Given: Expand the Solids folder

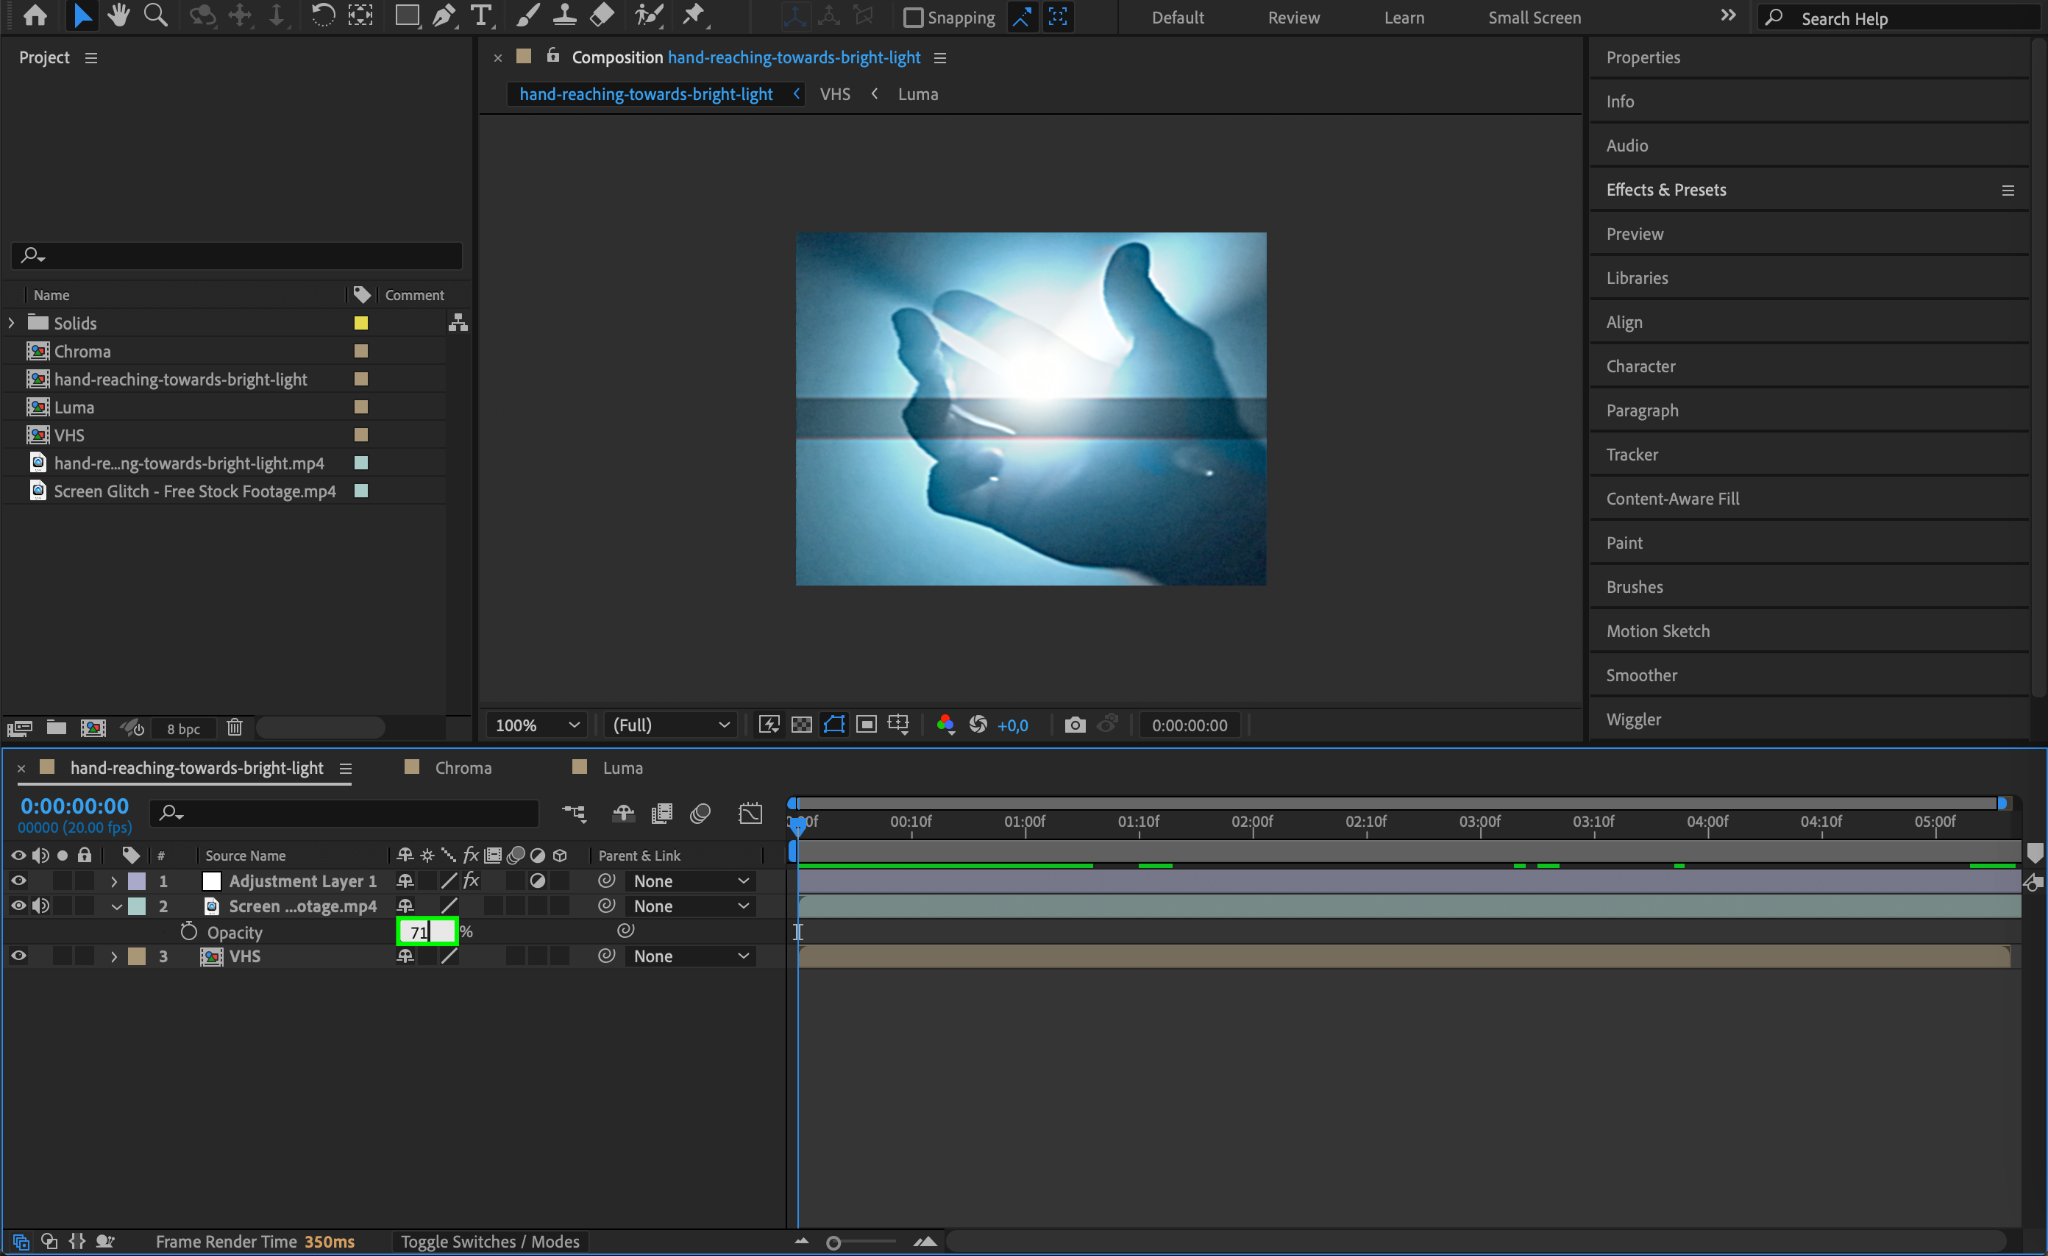Looking at the screenshot, I should click(x=12, y=323).
